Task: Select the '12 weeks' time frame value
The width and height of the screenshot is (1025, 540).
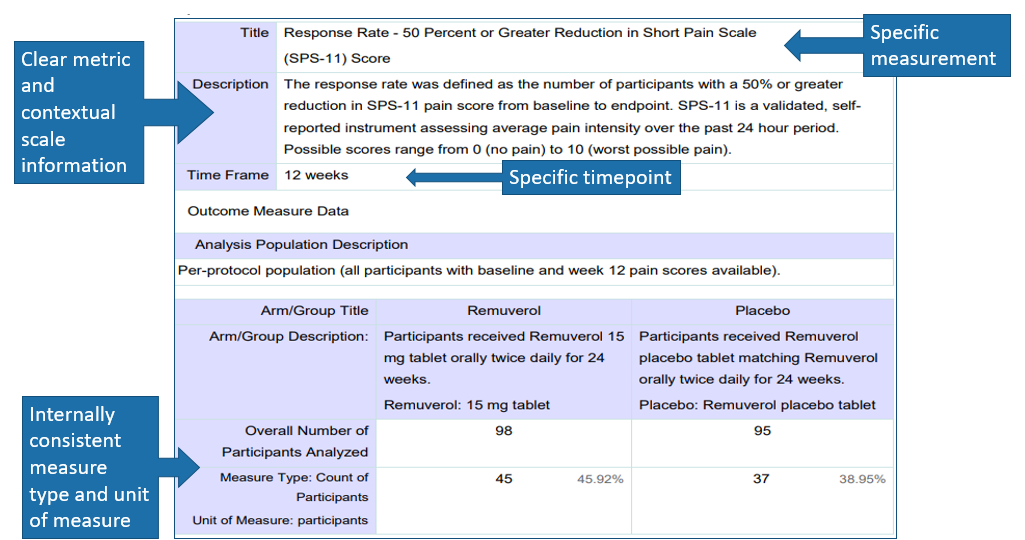Action: coord(316,175)
